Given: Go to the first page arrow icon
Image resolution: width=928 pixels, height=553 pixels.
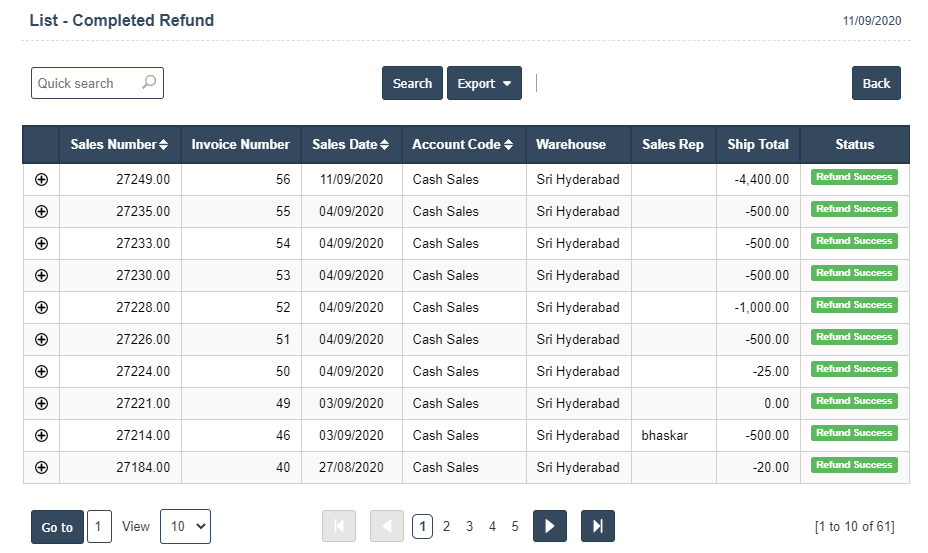Looking at the screenshot, I should pos(339,526).
